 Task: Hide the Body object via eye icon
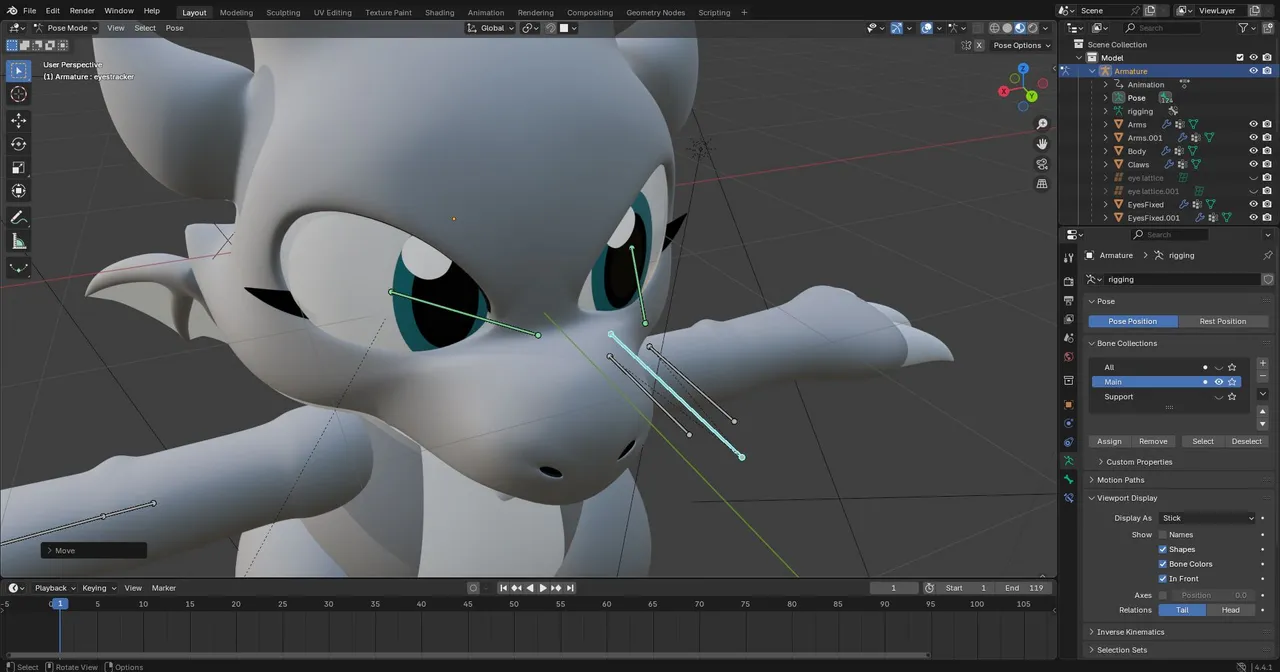(1253, 151)
